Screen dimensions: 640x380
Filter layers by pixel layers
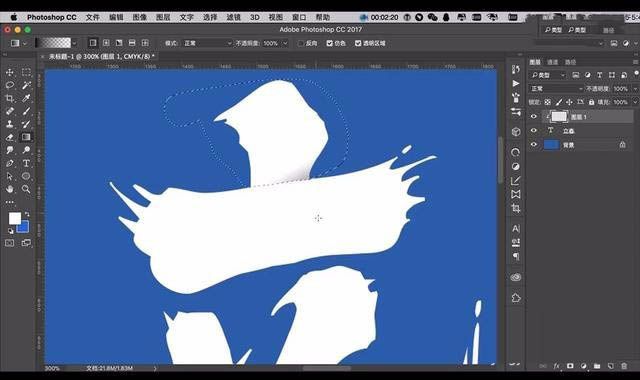pyautogui.click(x=576, y=75)
